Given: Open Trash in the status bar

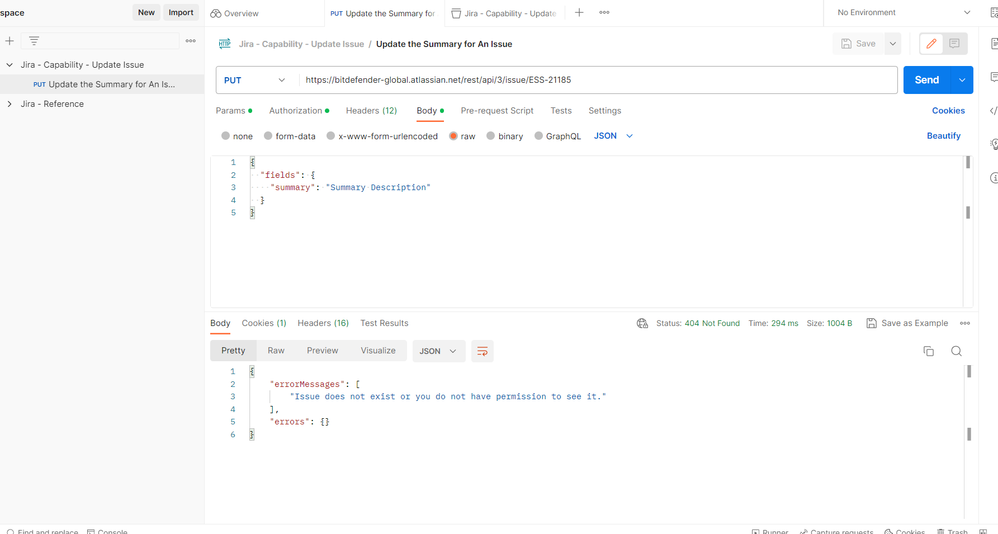Looking at the screenshot, I should [x=952, y=531].
